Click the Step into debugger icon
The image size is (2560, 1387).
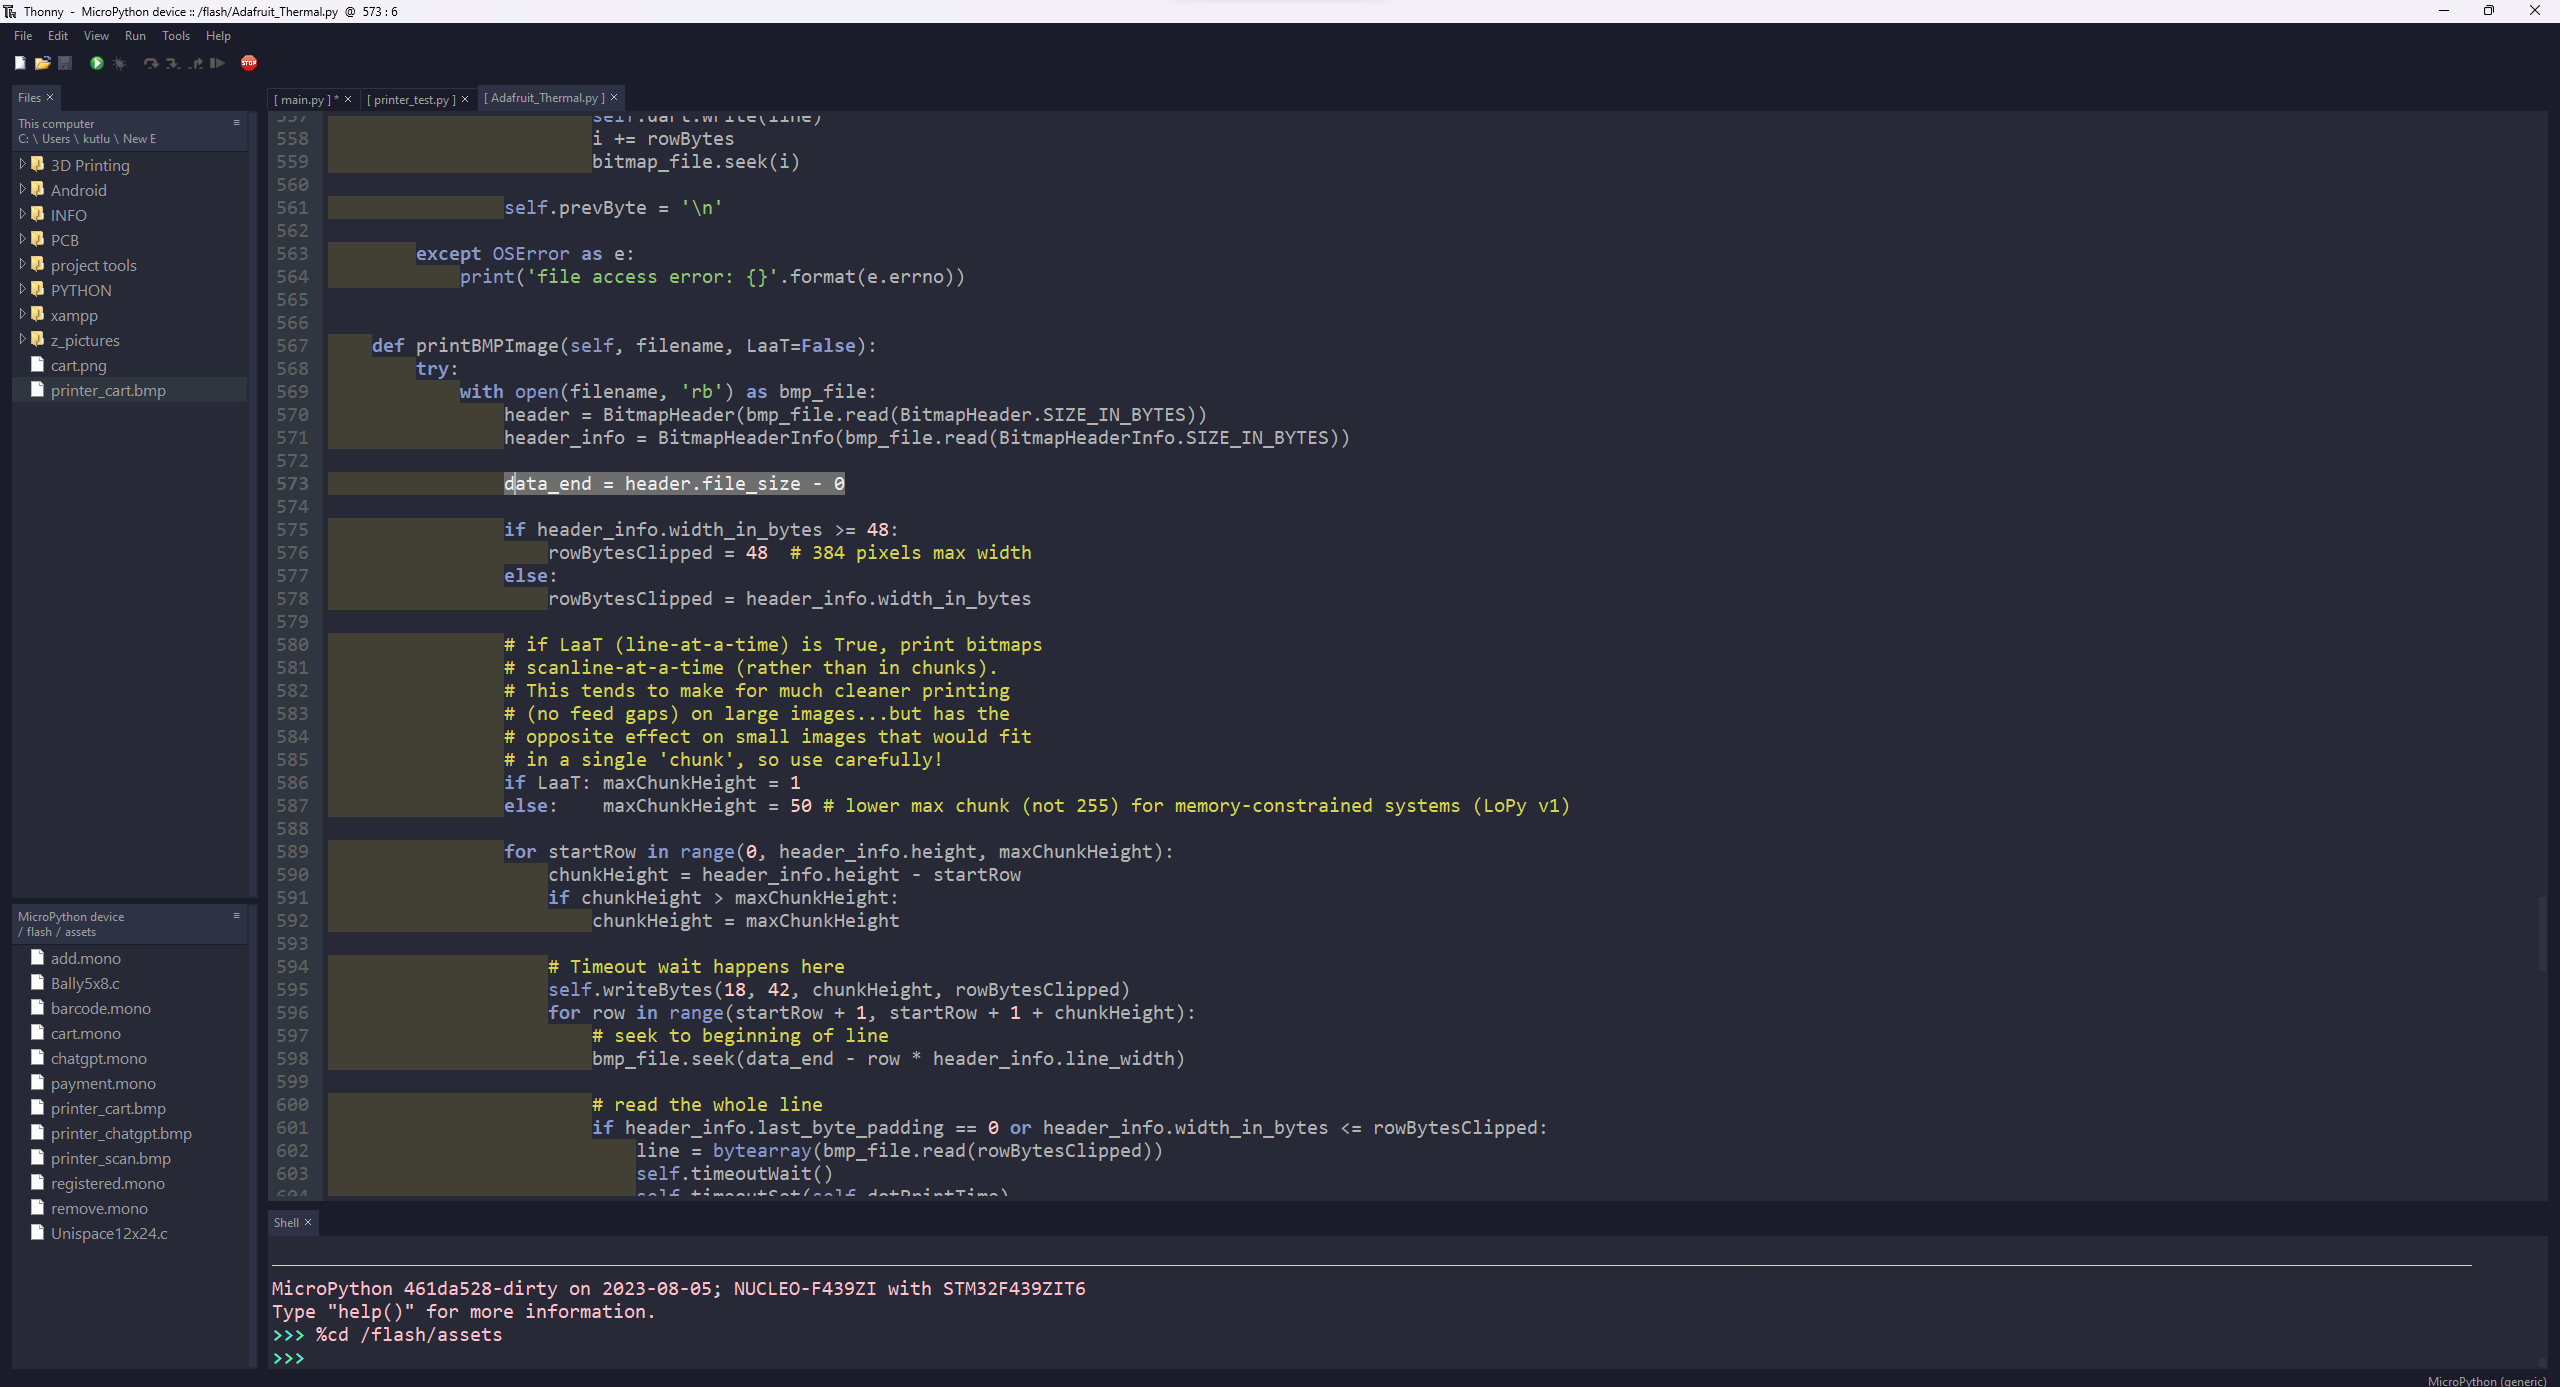172,63
